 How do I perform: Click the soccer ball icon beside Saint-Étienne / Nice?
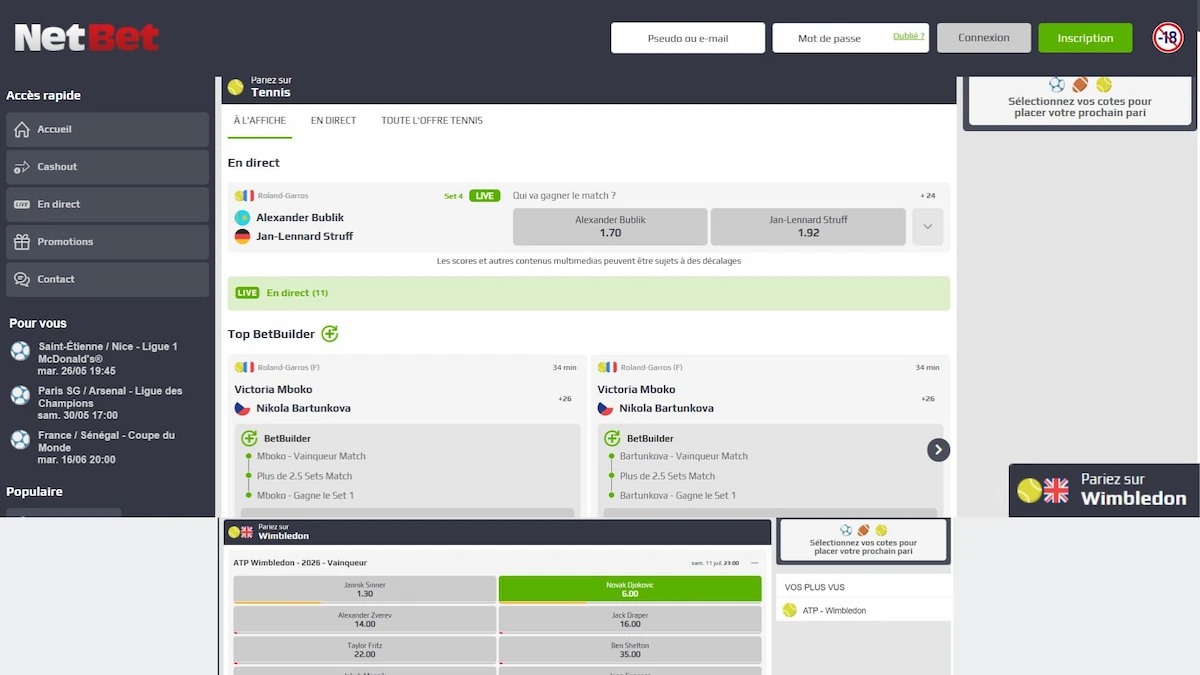click(x=20, y=351)
